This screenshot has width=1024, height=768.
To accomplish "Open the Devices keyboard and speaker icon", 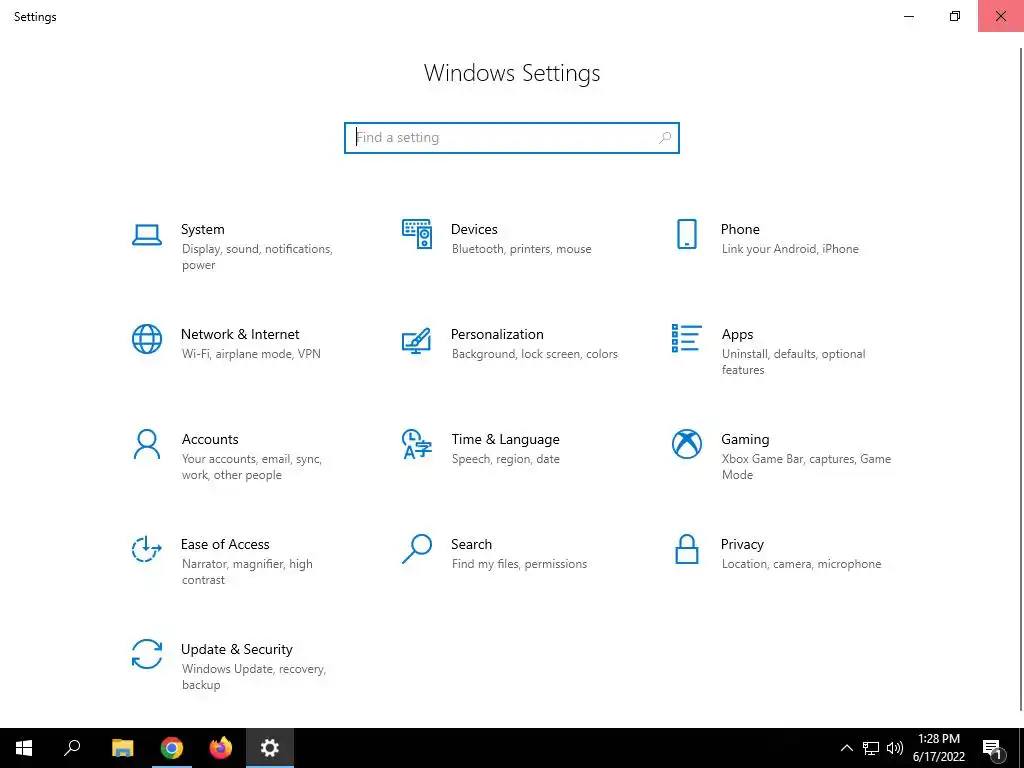I will click(417, 234).
